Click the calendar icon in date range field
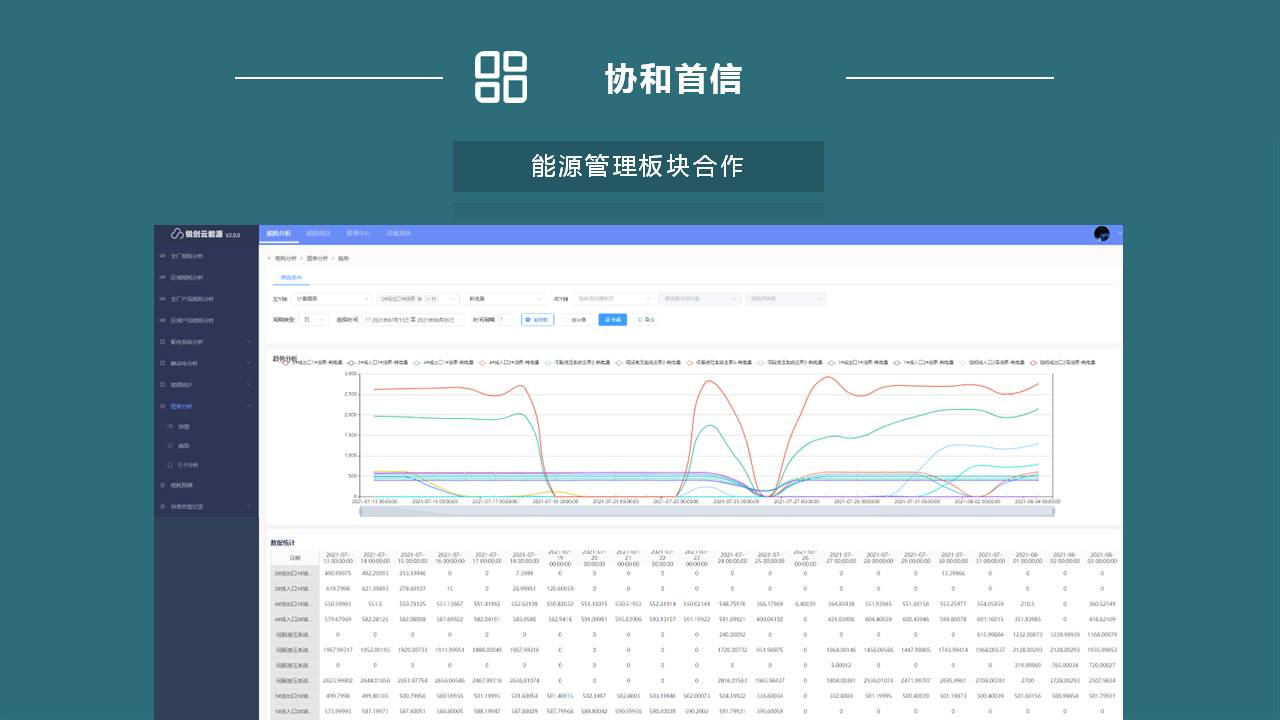Image resolution: width=1280 pixels, height=720 pixels. 367,320
